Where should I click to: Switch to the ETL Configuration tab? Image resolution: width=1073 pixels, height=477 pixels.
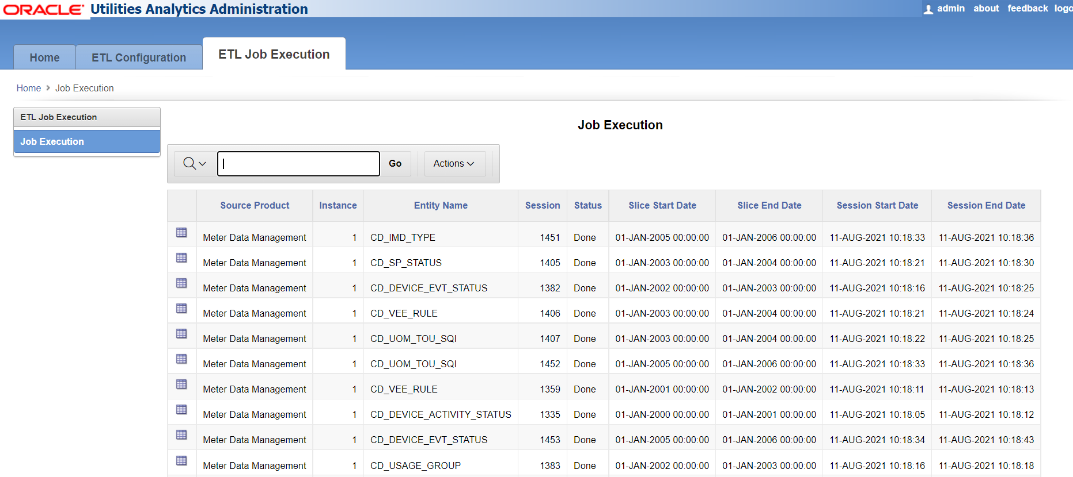click(139, 57)
